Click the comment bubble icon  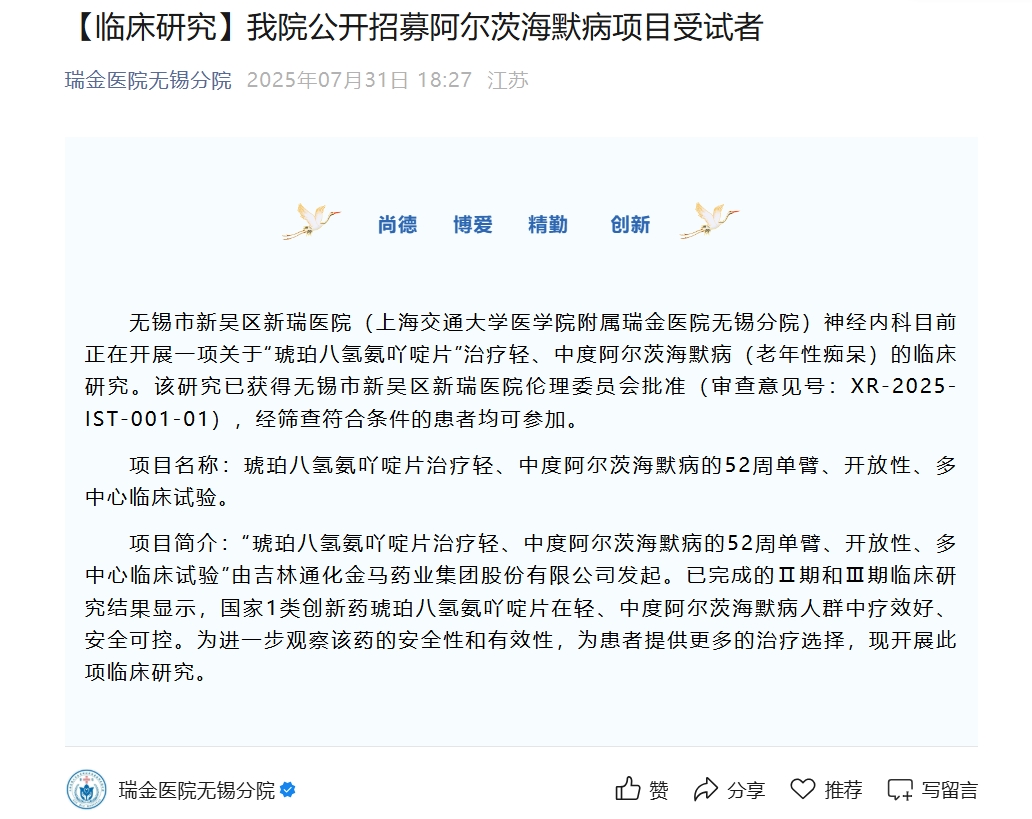tap(900, 789)
